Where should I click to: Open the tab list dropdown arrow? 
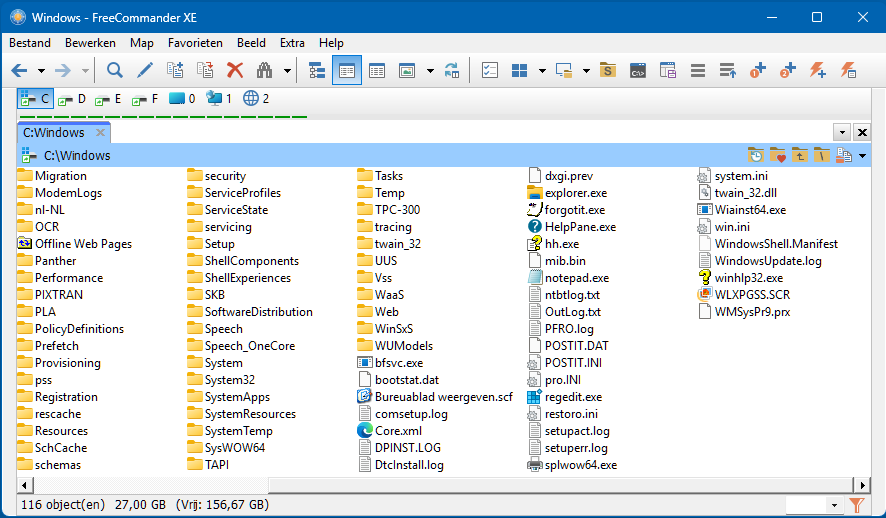coord(842,133)
